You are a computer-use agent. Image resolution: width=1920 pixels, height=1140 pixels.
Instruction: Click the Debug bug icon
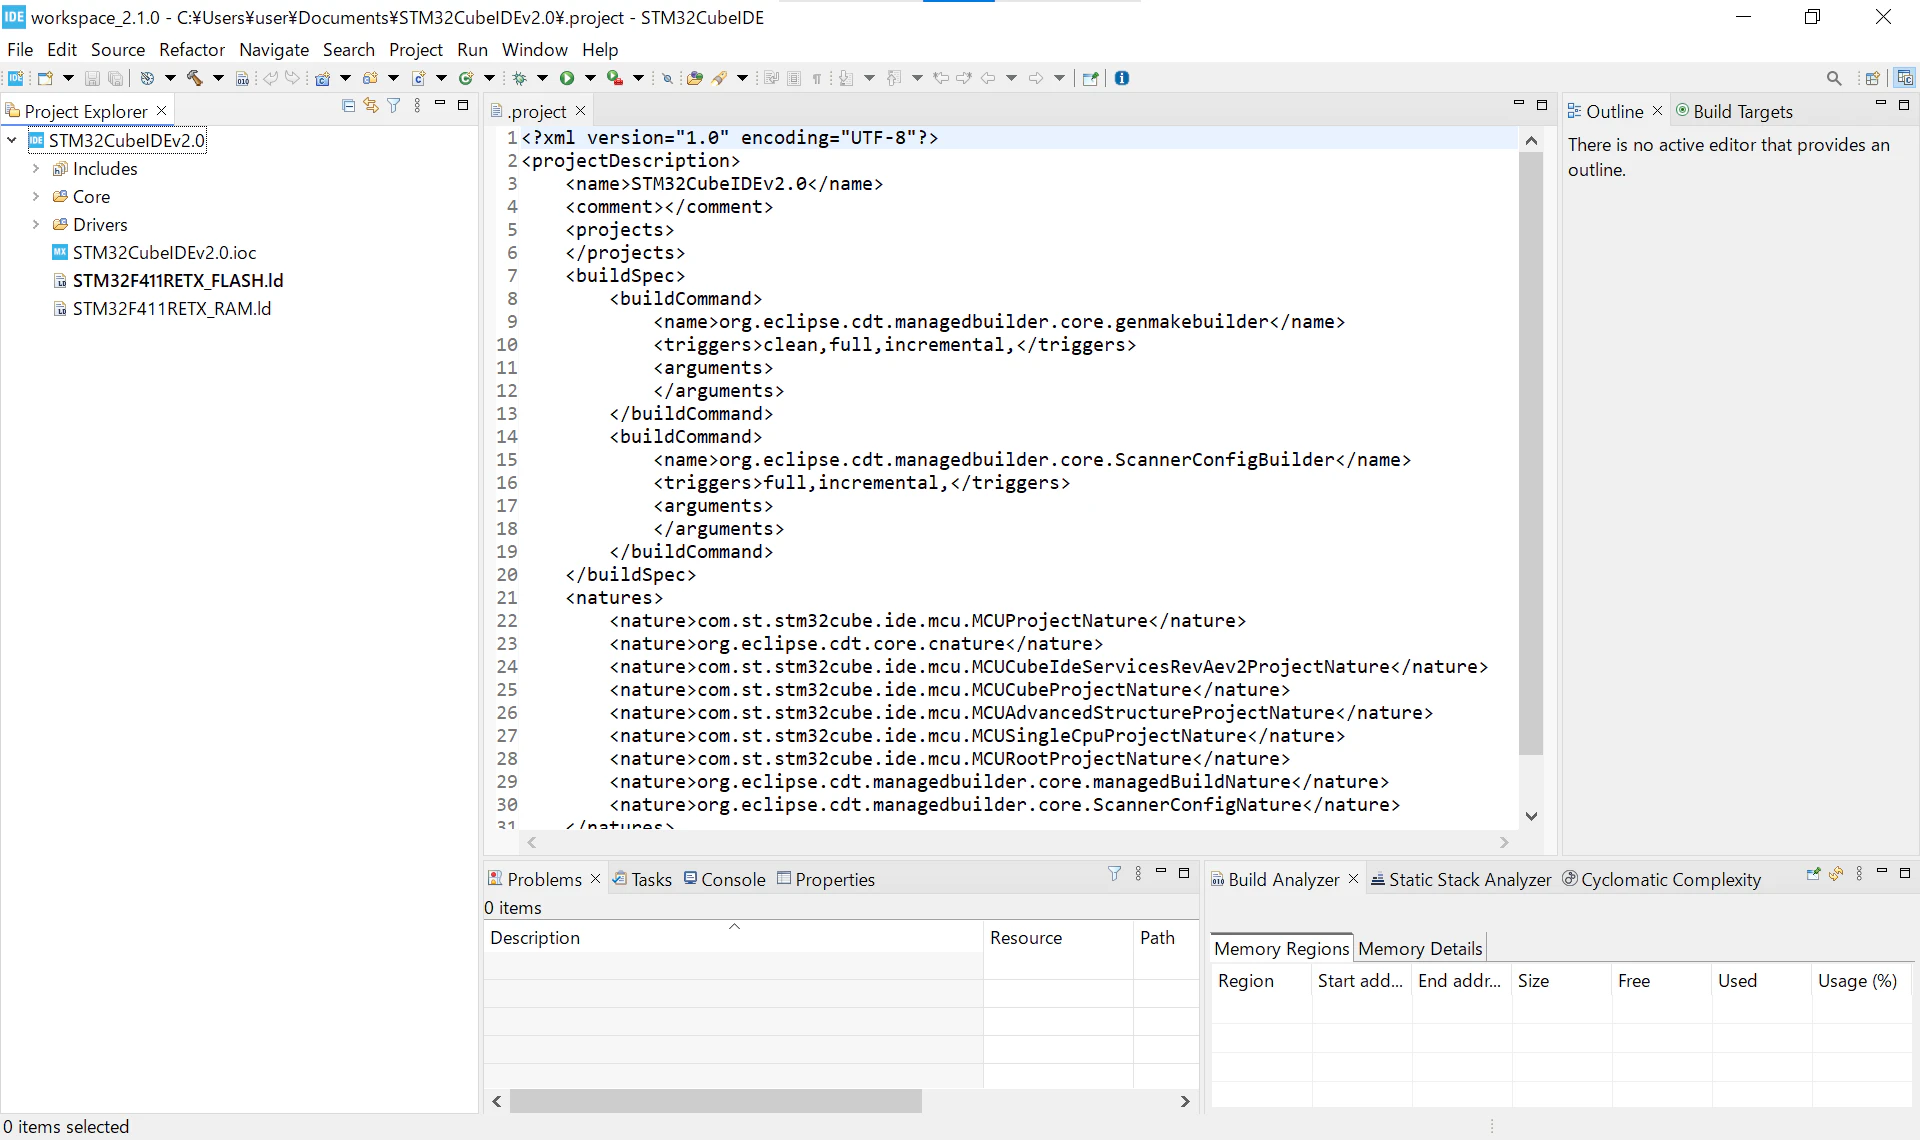pyautogui.click(x=519, y=78)
